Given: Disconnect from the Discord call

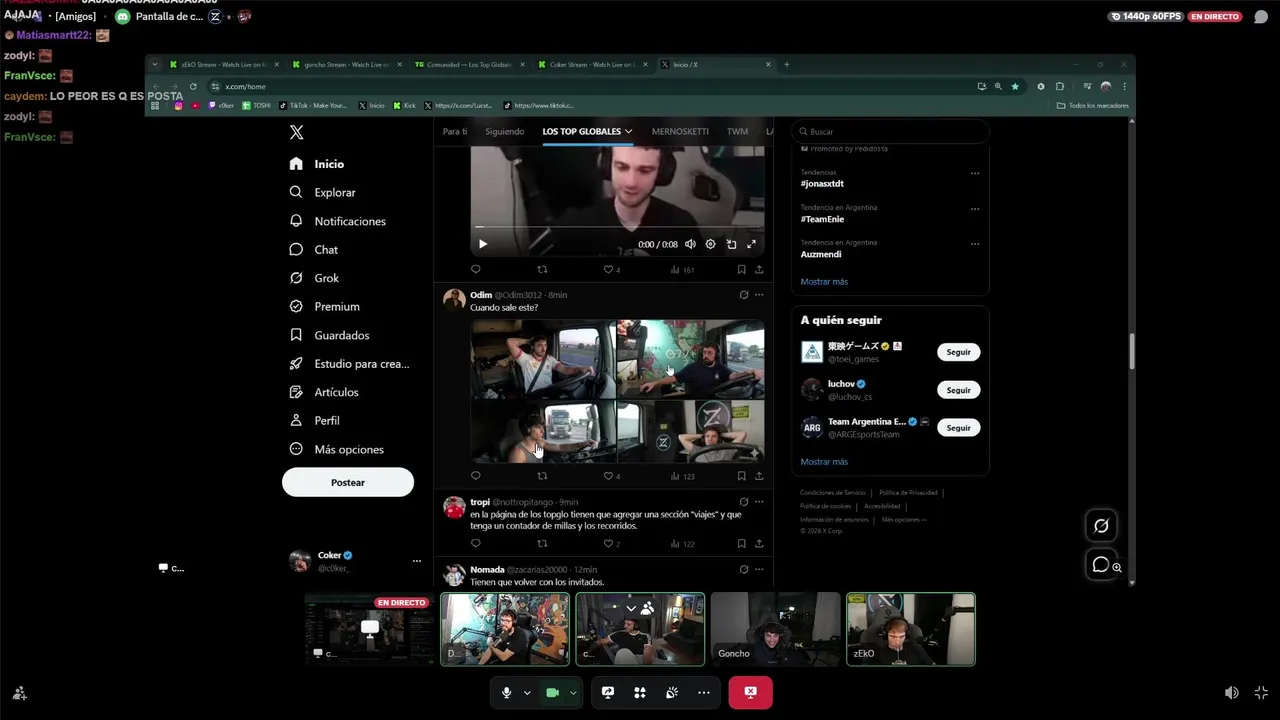Looking at the screenshot, I should 750,692.
